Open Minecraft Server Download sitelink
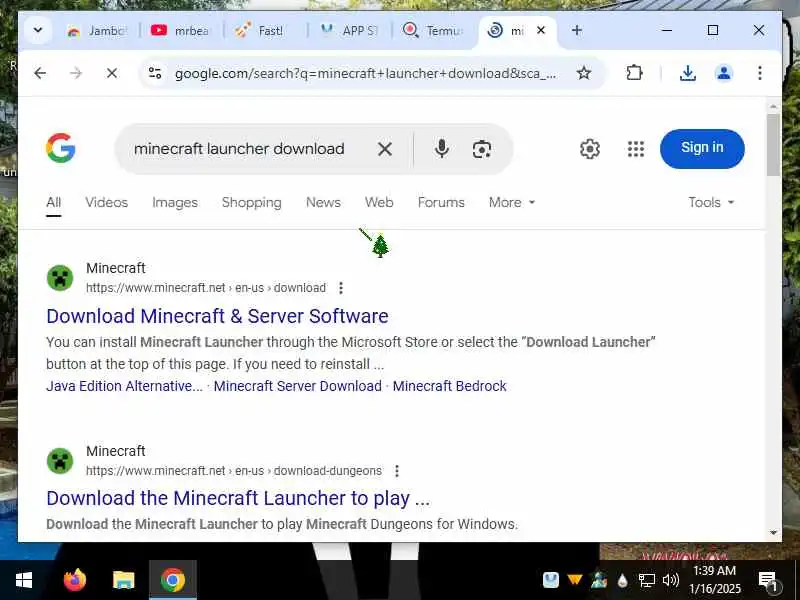800x600 pixels. [x=297, y=386]
